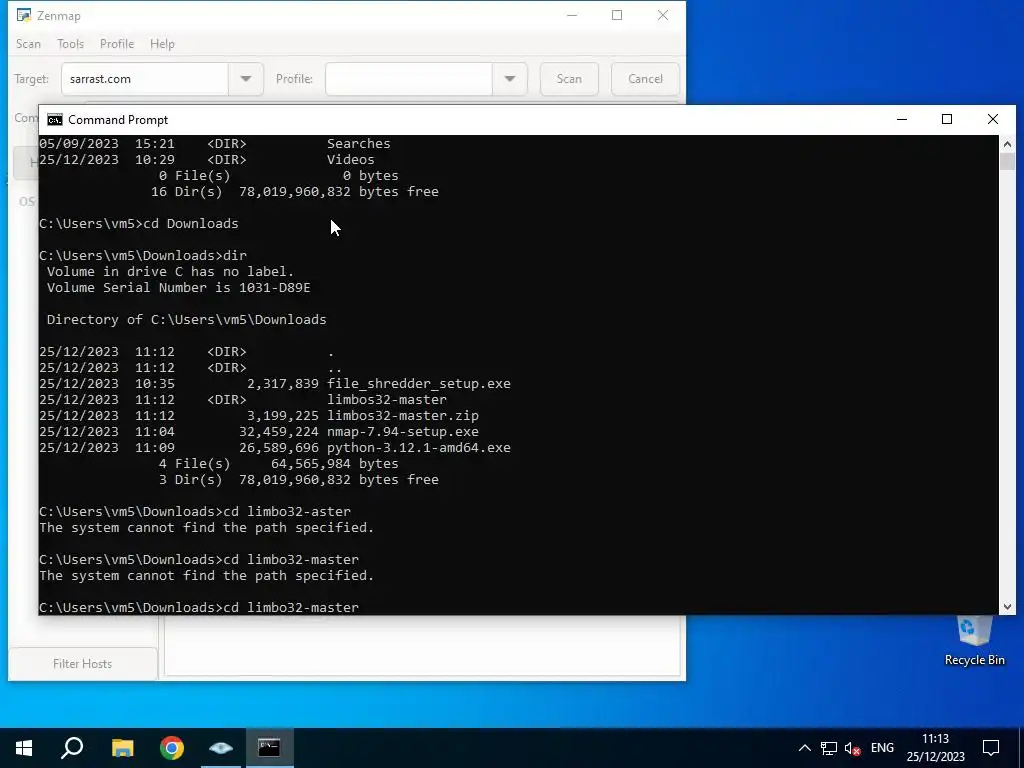Viewport: 1024px width, 768px height.
Task: Click the Zenmap title bar icon
Action: [x=24, y=15]
